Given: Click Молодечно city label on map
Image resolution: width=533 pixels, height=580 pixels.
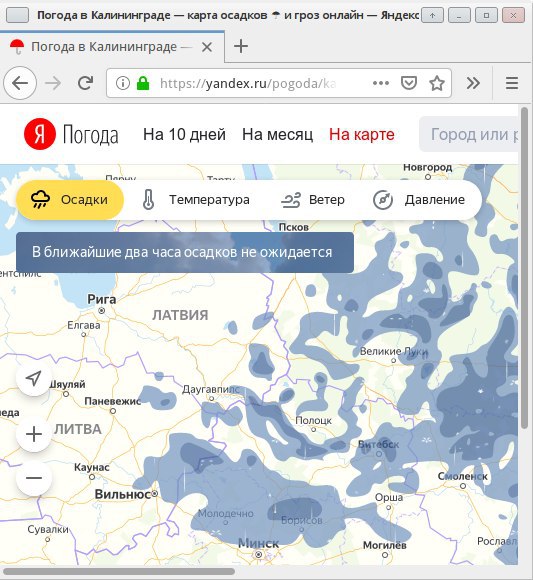Looking at the screenshot, I should click(226, 513).
